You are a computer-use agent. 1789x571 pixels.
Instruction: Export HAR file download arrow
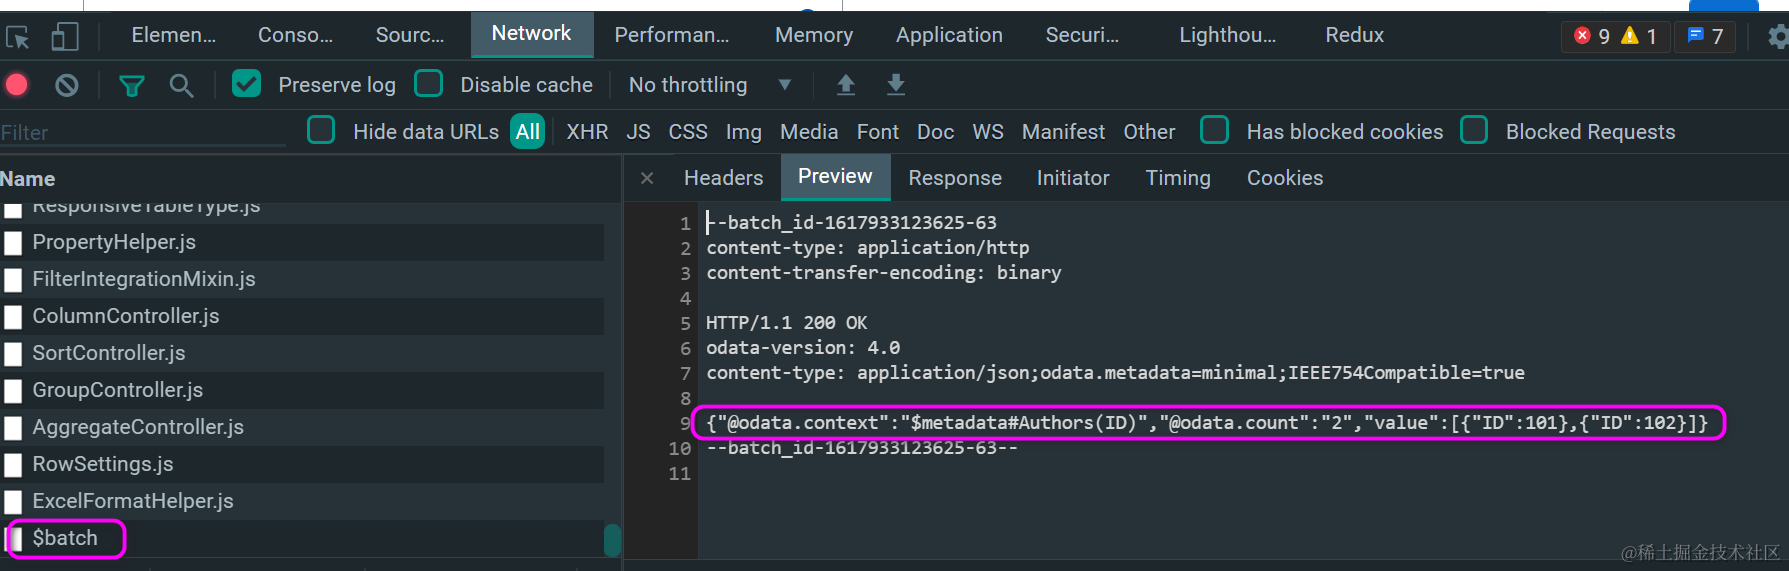click(896, 85)
